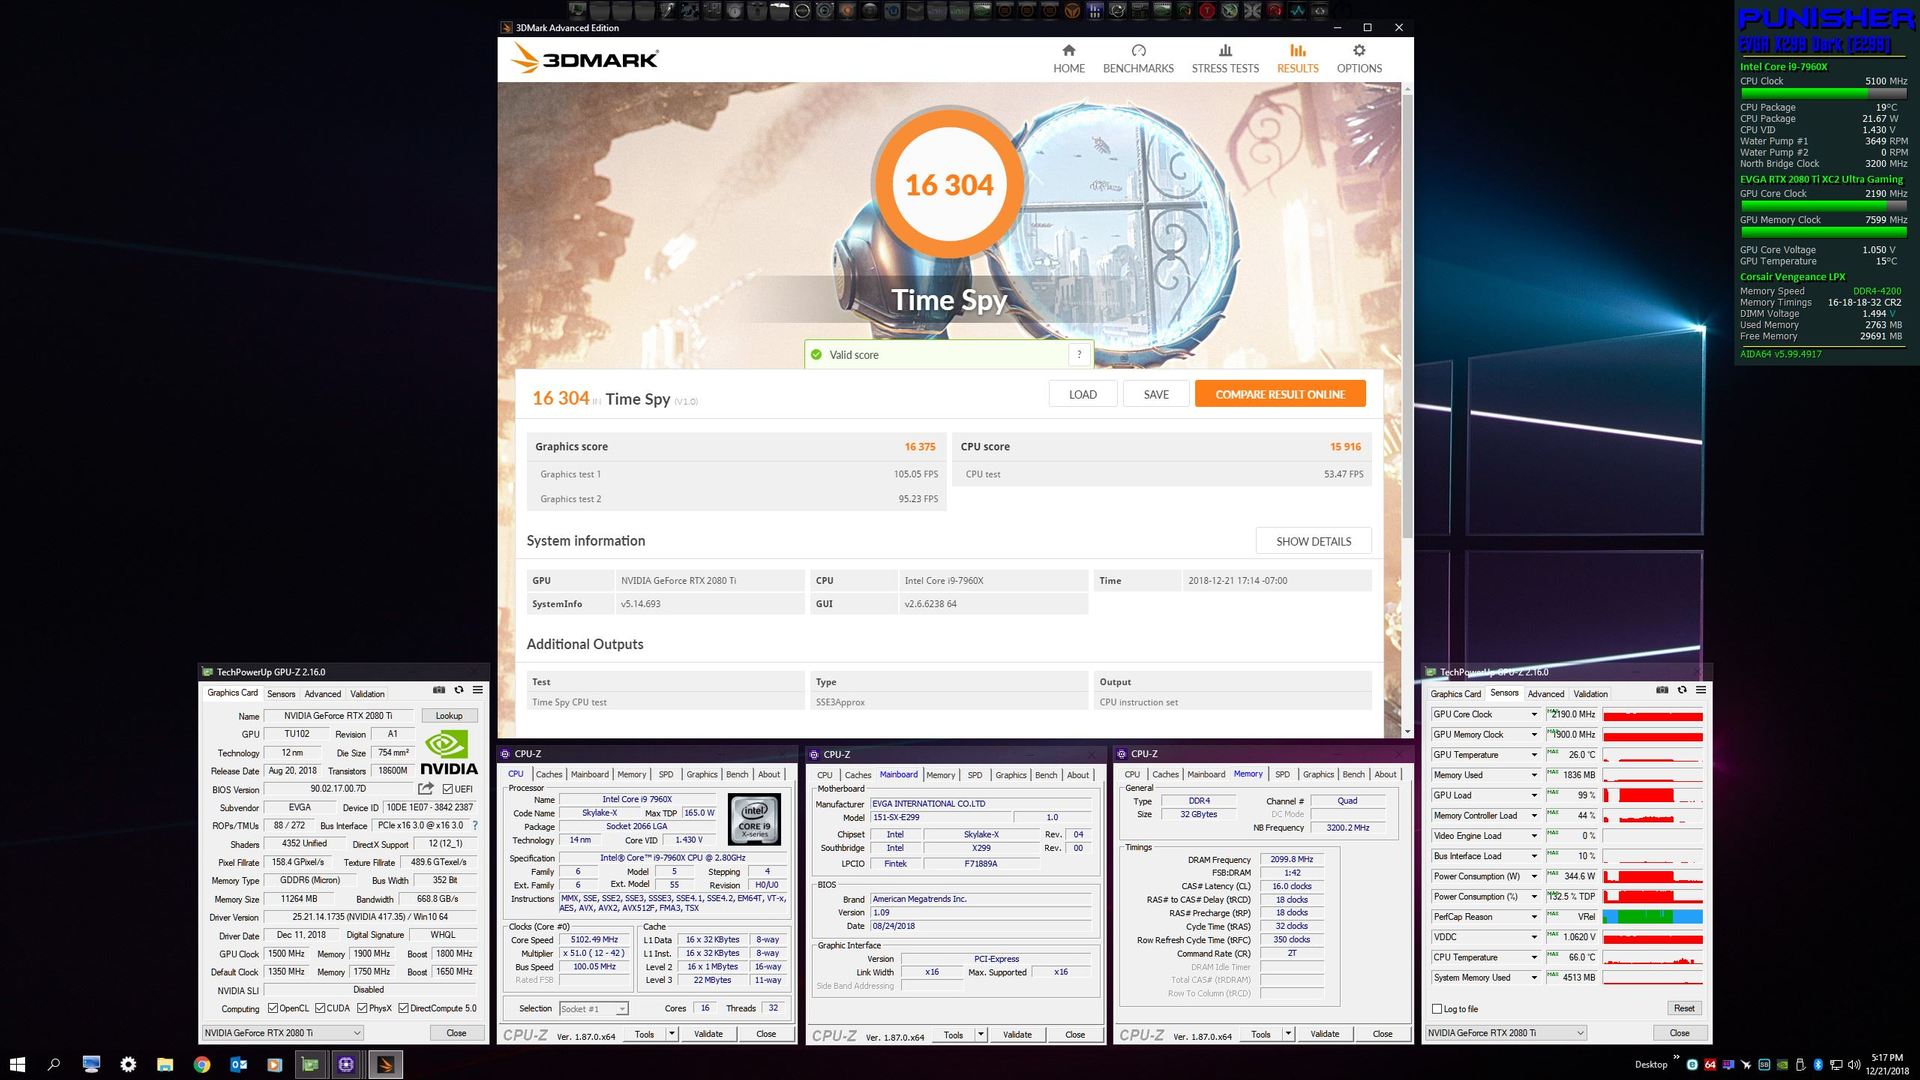Screen dimensions: 1920x1080
Task: Toggle the UEFI checkbox in GPU-Z
Action: click(x=448, y=789)
